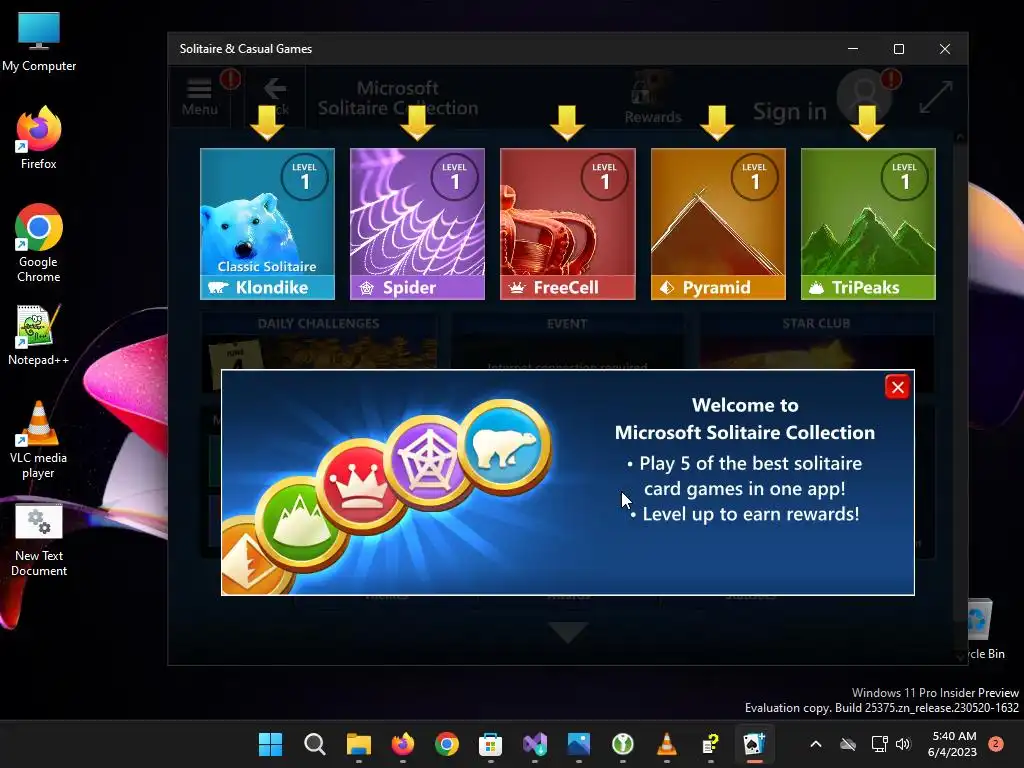Expand the down arrow below the welcome banner
Image resolution: width=1024 pixels, height=768 pixels.
coord(568,632)
